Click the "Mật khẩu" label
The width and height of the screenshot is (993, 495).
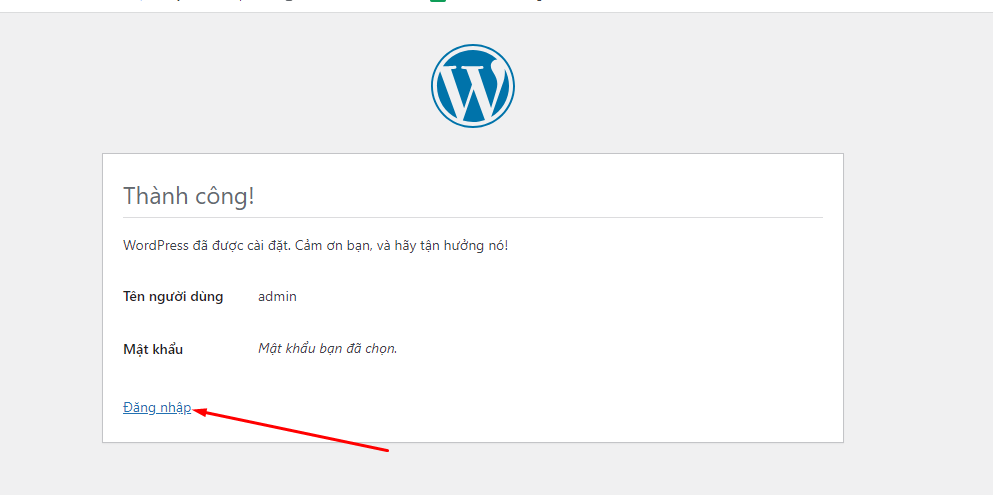pyautogui.click(x=153, y=349)
